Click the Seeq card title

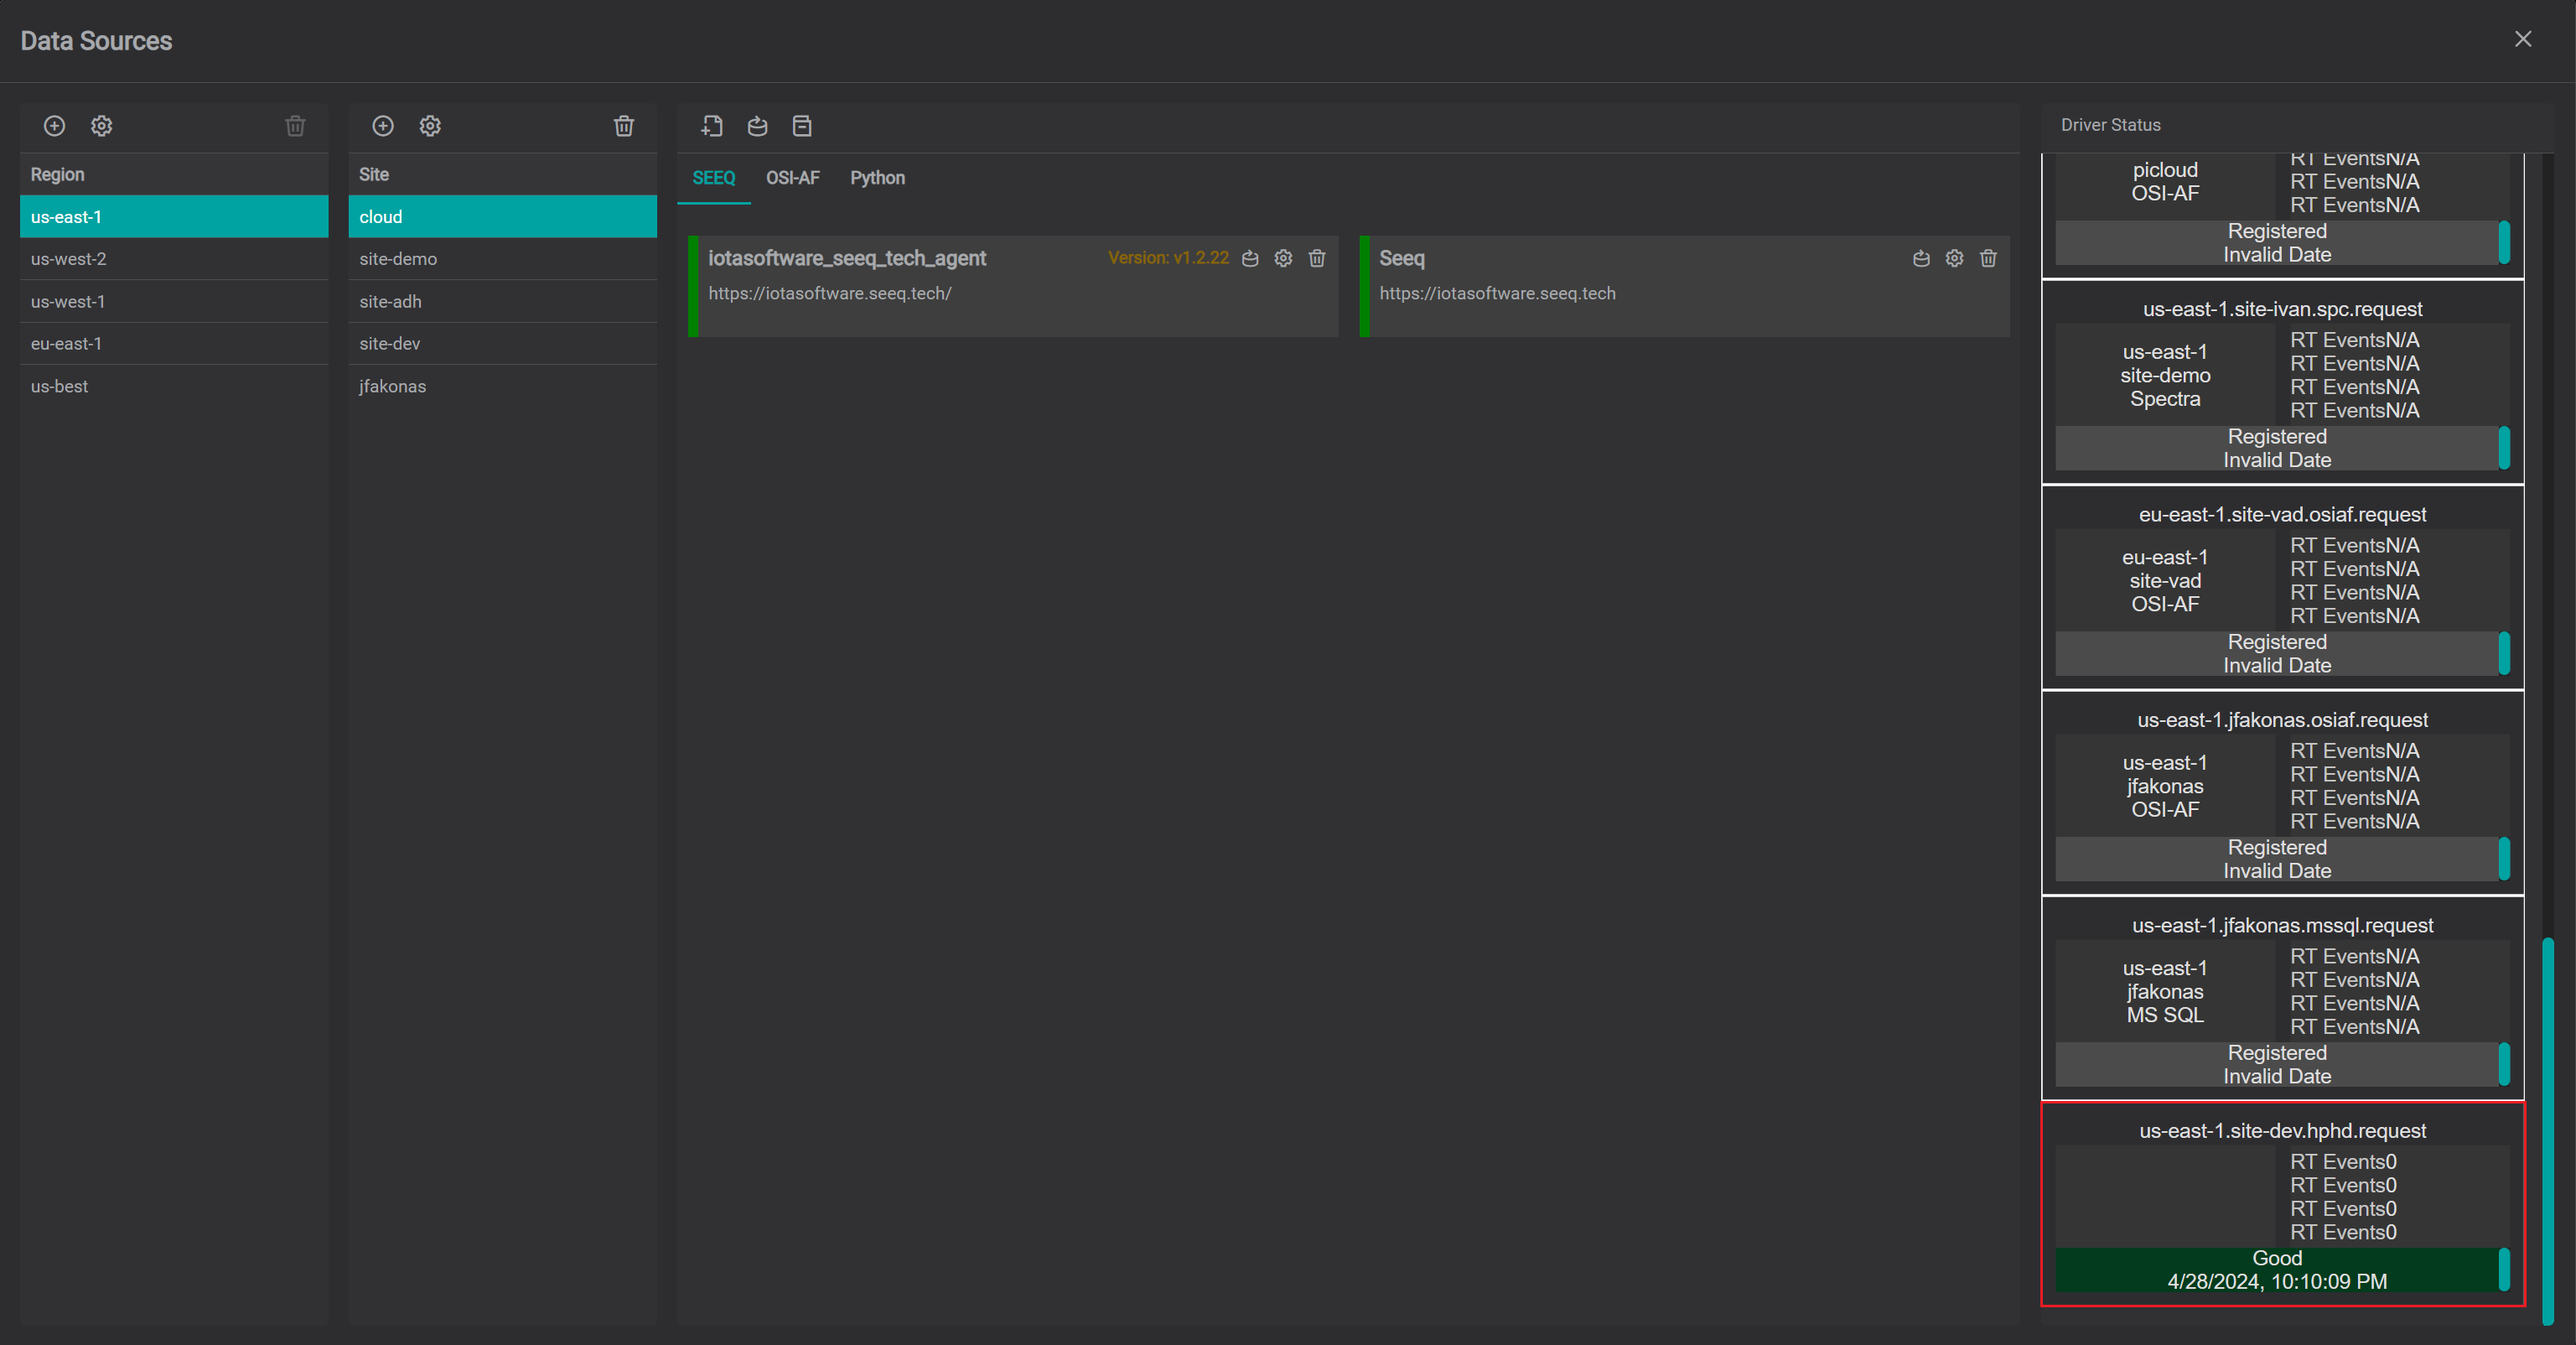click(1402, 258)
